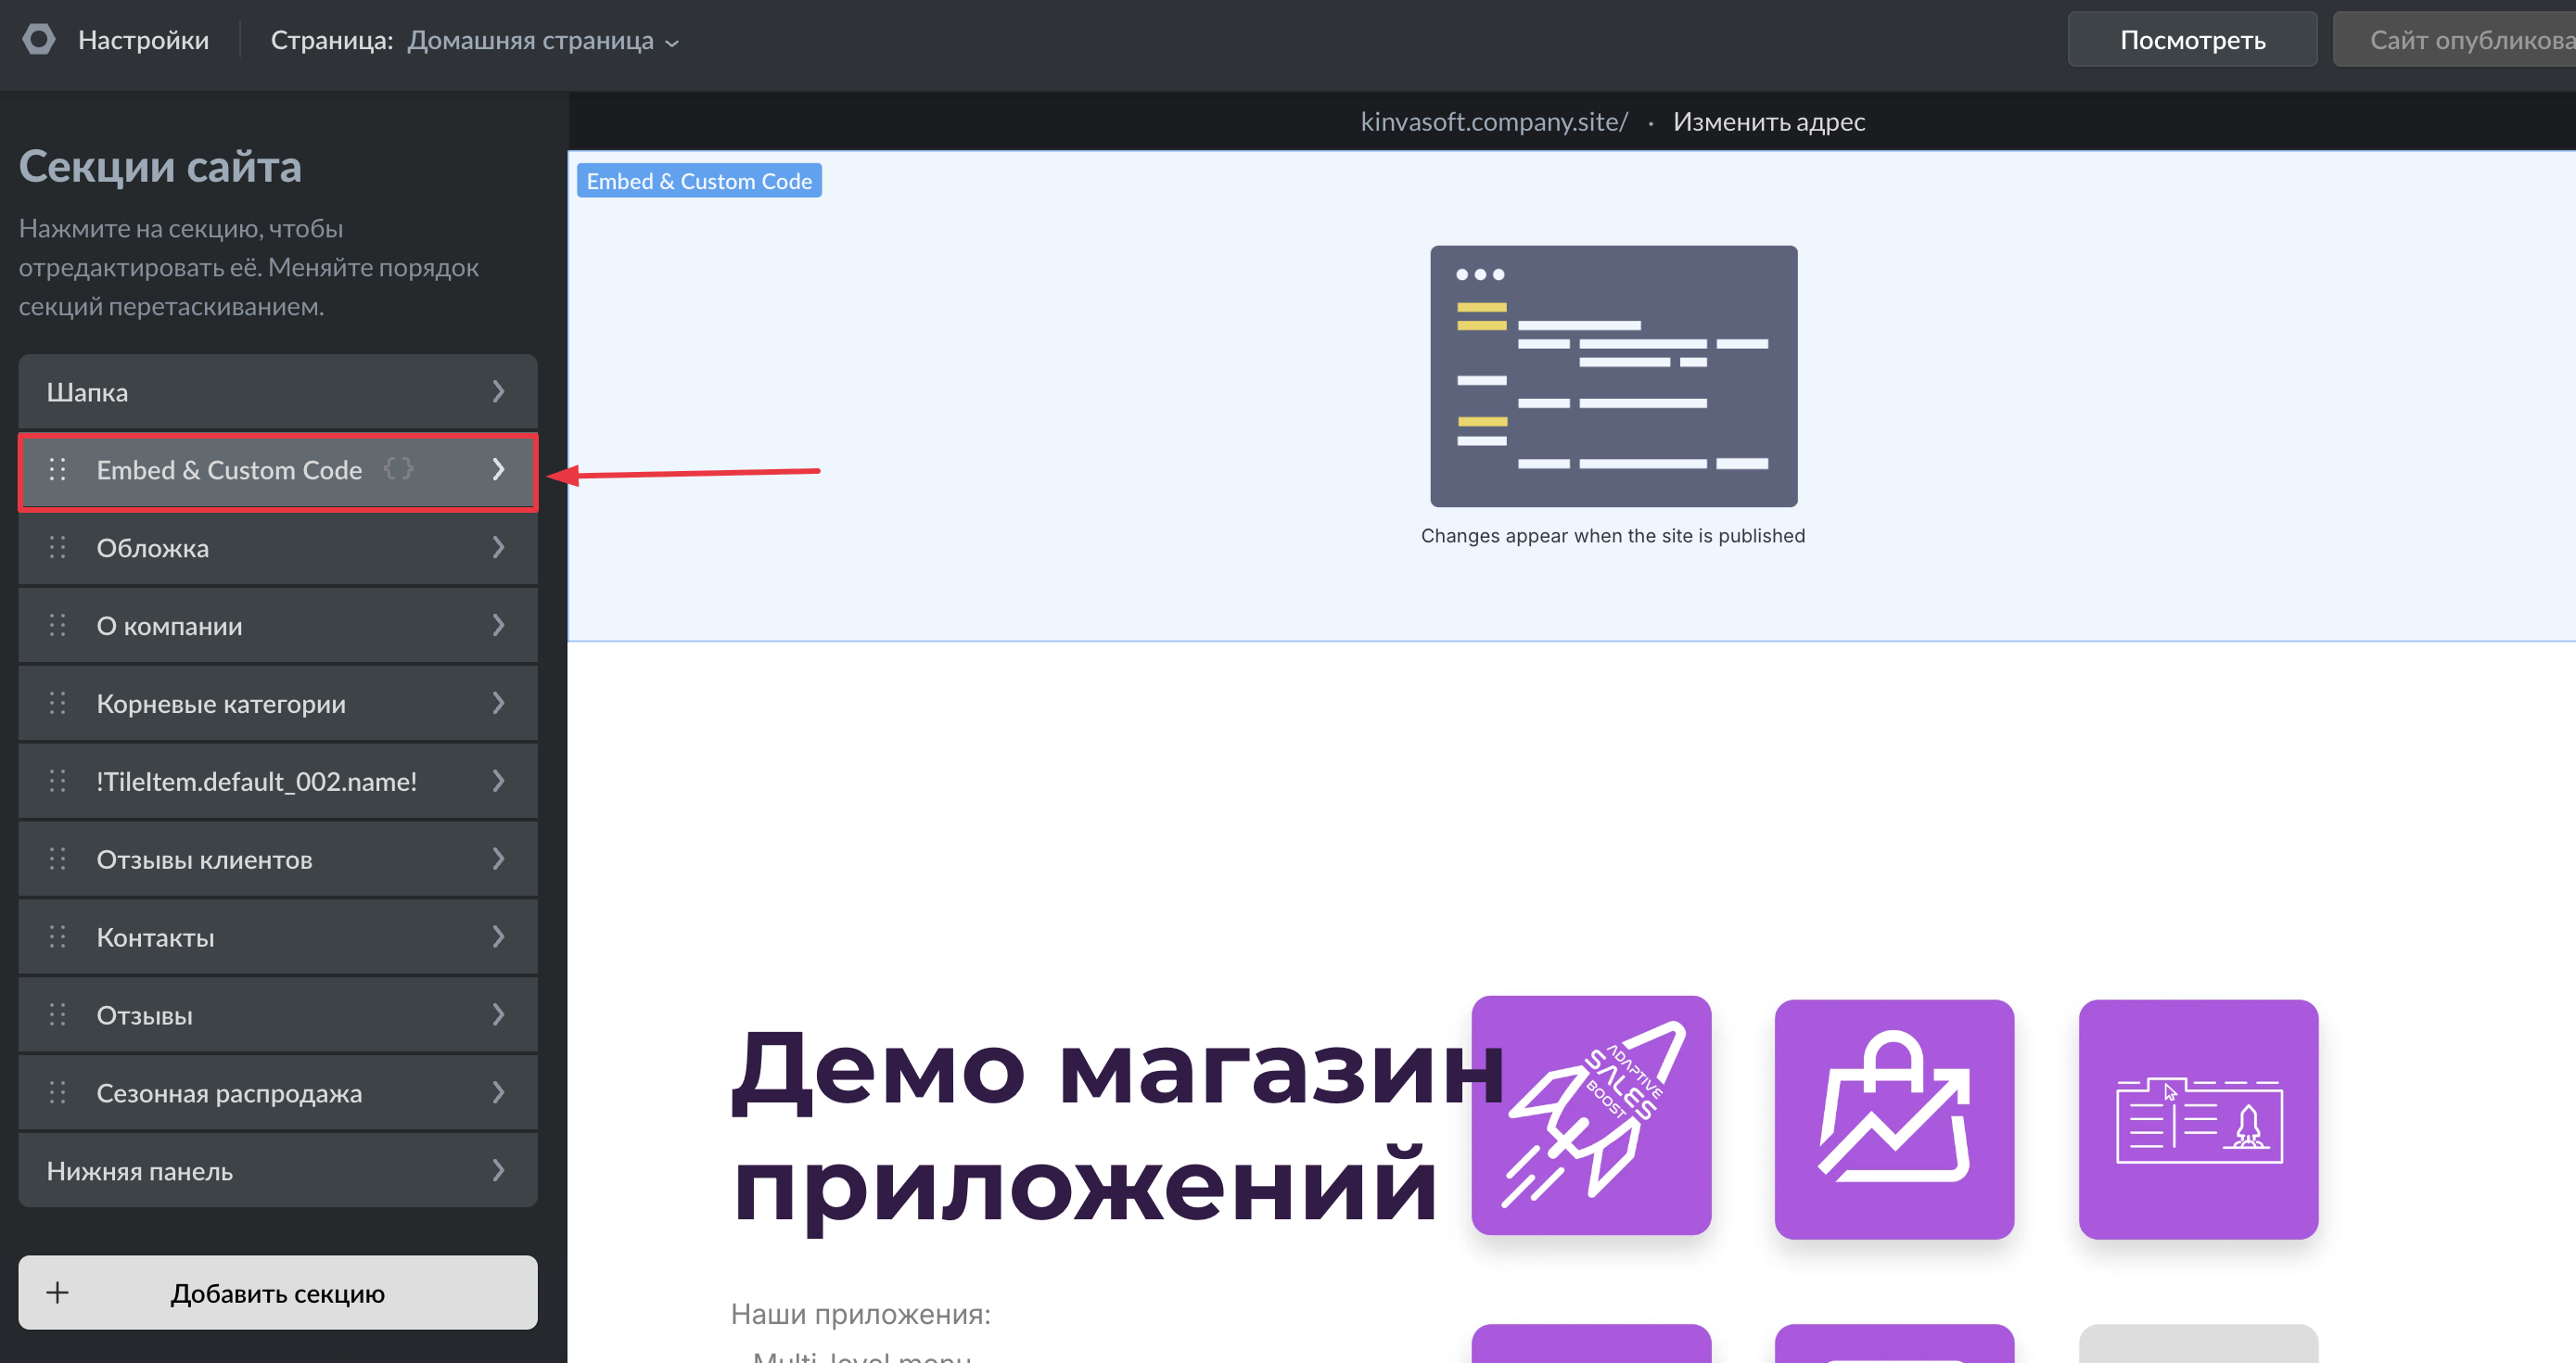The width and height of the screenshot is (2576, 1363).
Task: Click the drag handle icon beside Обложка
Action: coord(58,548)
